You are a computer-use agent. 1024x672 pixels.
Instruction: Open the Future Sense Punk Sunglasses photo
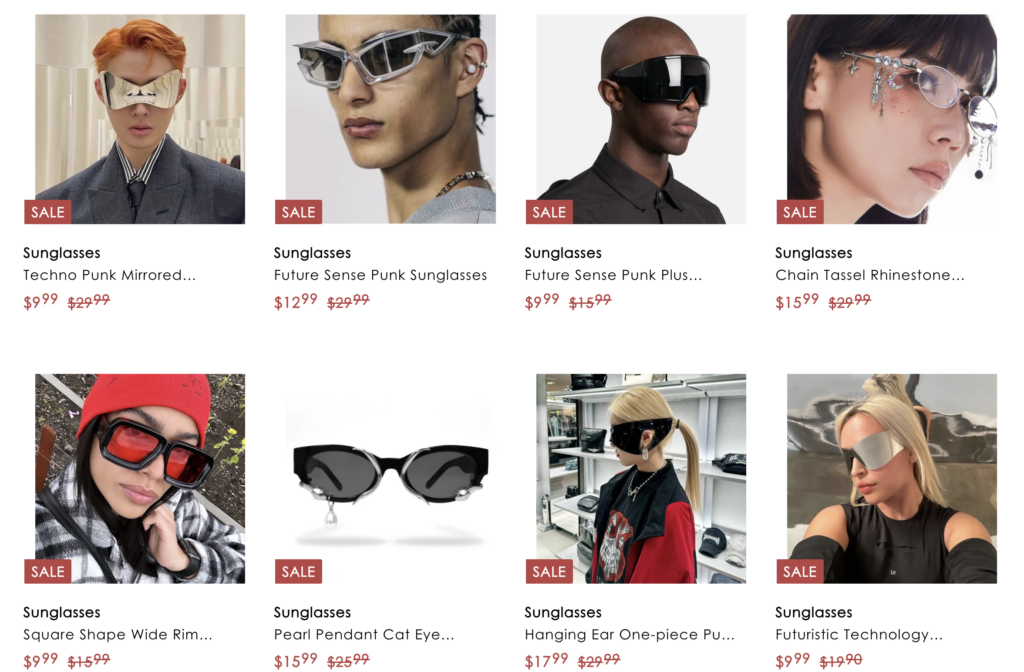(x=391, y=119)
